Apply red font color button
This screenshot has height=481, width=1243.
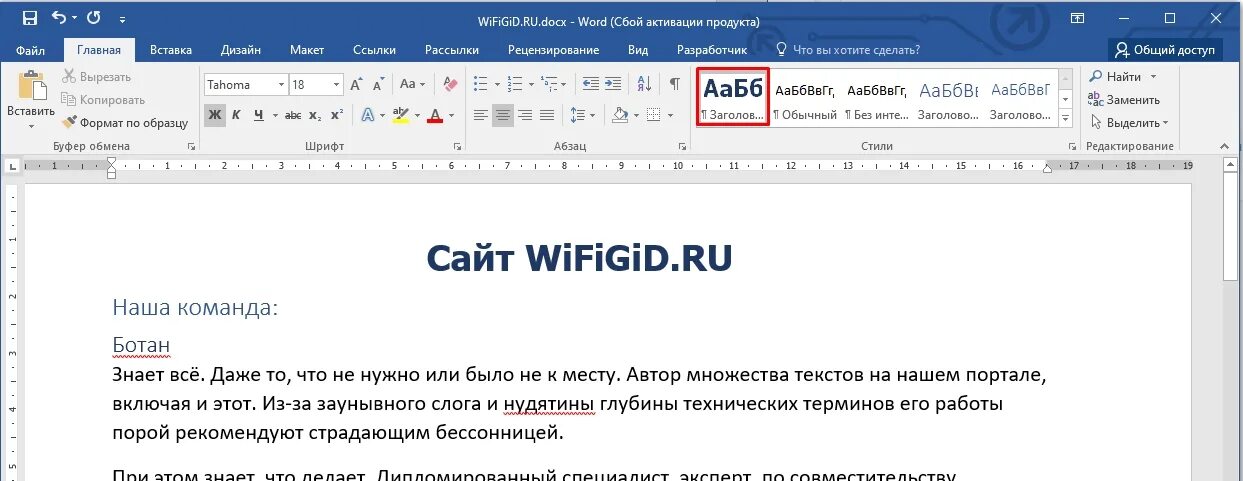435,115
